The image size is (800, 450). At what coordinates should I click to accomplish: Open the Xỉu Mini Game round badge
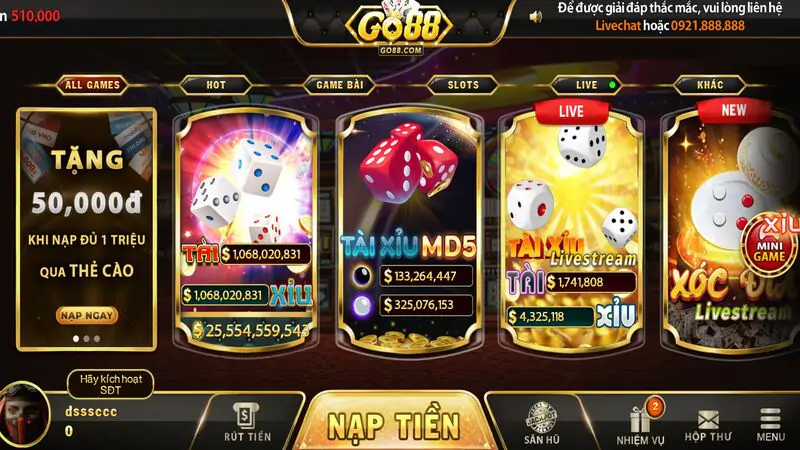click(x=770, y=245)
